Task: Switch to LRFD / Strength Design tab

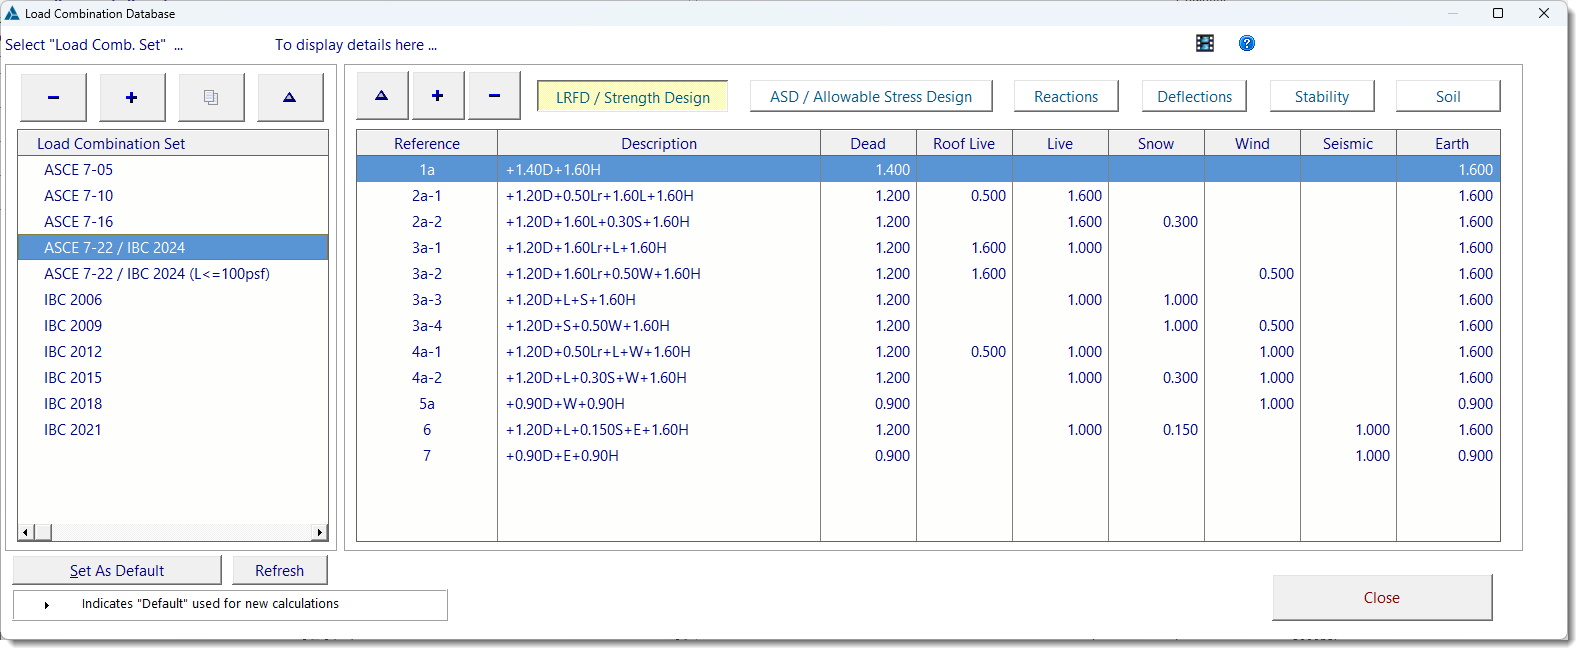Action: point(633,97)
